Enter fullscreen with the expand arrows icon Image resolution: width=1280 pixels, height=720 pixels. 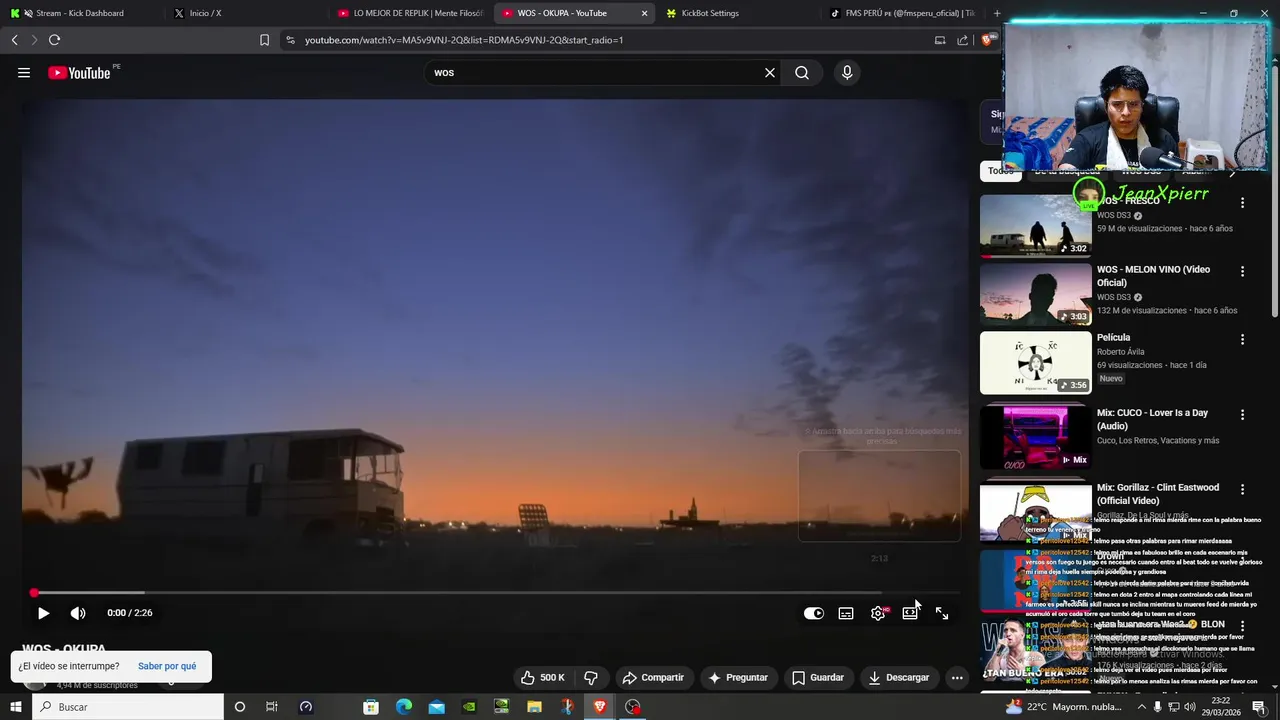point(942,613)
